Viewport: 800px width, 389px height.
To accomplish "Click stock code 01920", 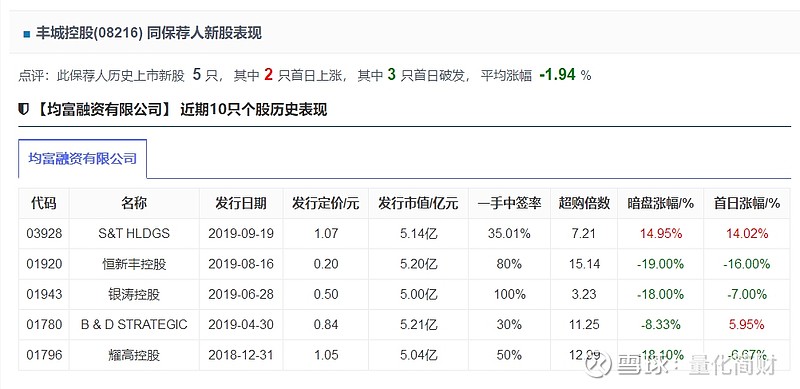I will coord(44,264).
